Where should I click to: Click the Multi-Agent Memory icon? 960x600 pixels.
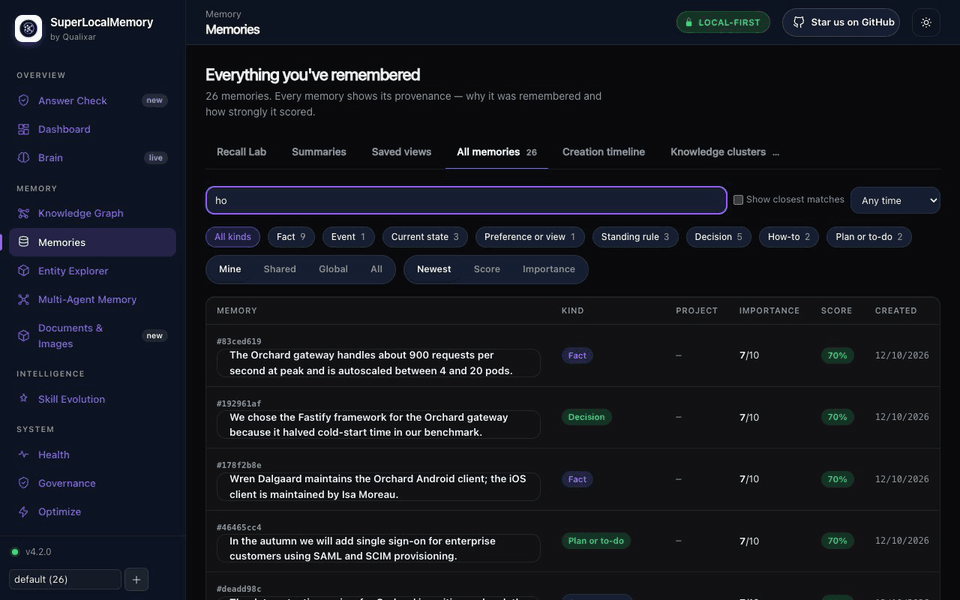pos(23,299)
